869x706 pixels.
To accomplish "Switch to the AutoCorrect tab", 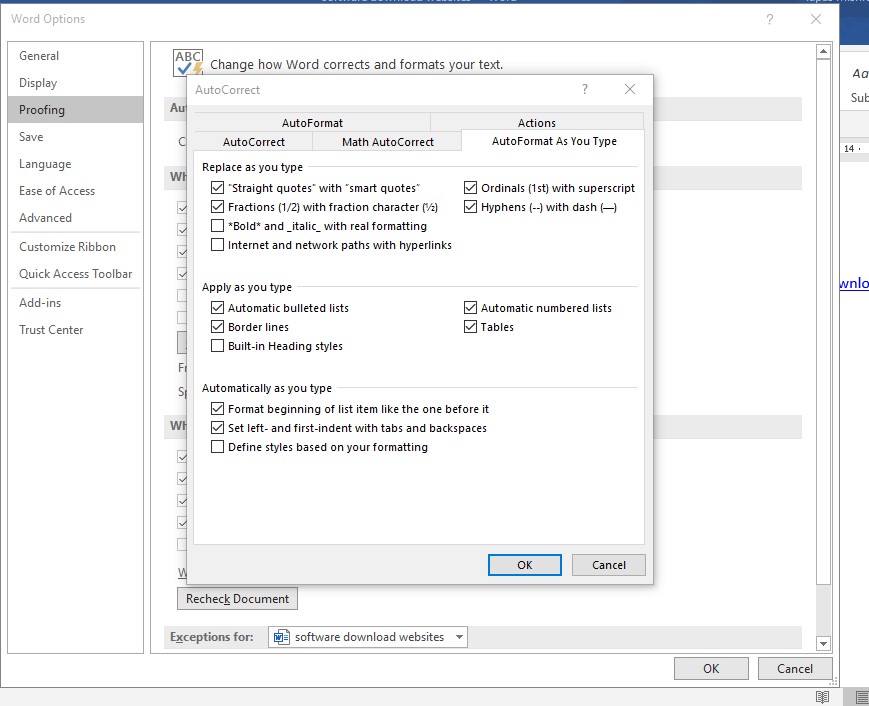I will 253,142.
